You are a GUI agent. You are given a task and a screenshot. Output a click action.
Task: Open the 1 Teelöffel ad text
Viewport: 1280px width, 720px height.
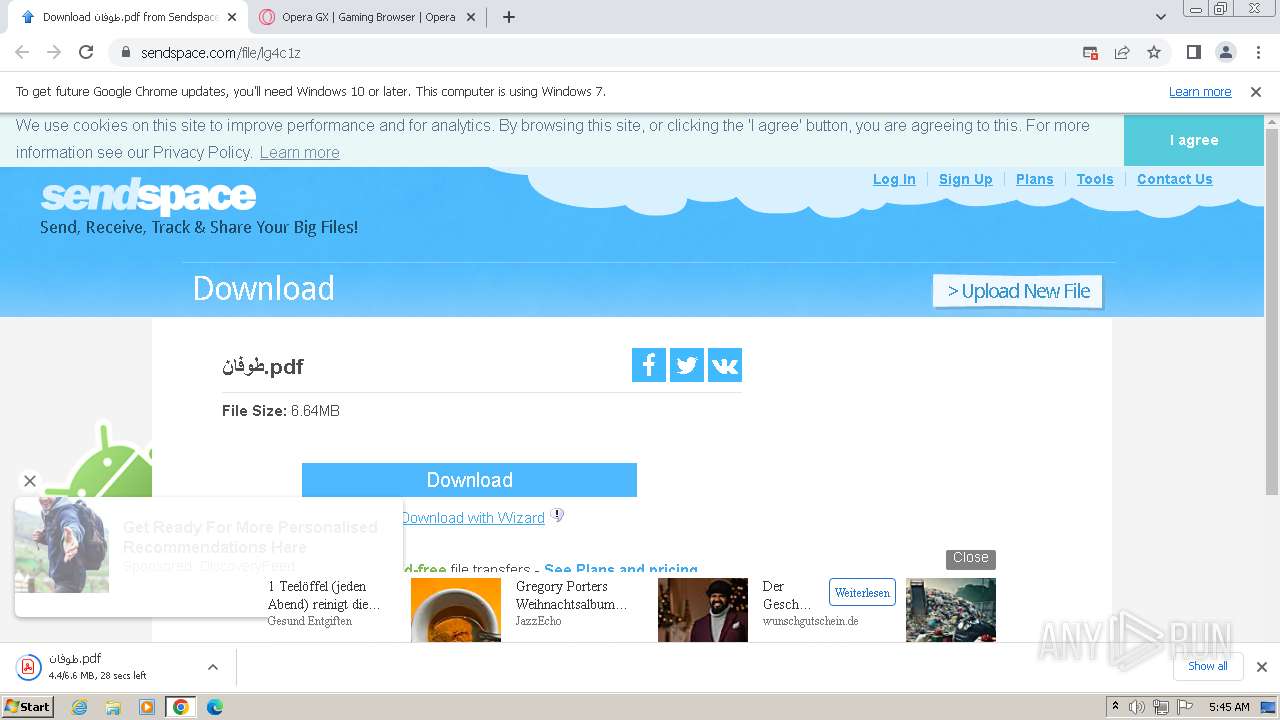pos(324,595)
